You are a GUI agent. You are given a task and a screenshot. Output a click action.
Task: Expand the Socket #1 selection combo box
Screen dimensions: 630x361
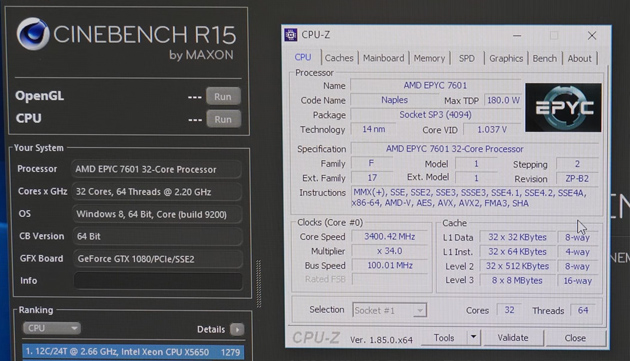tap(389, 310)
